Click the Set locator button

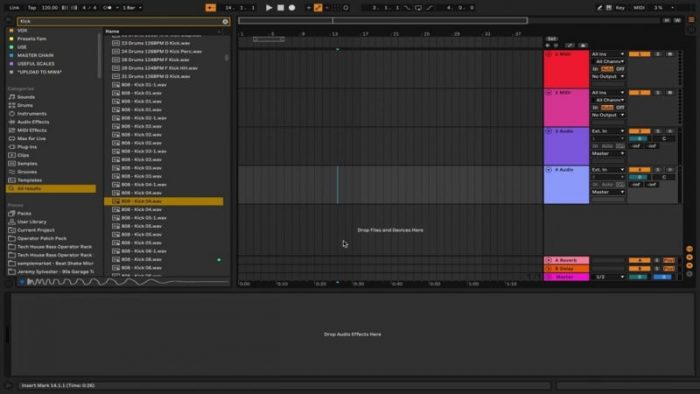click(551, 39)
